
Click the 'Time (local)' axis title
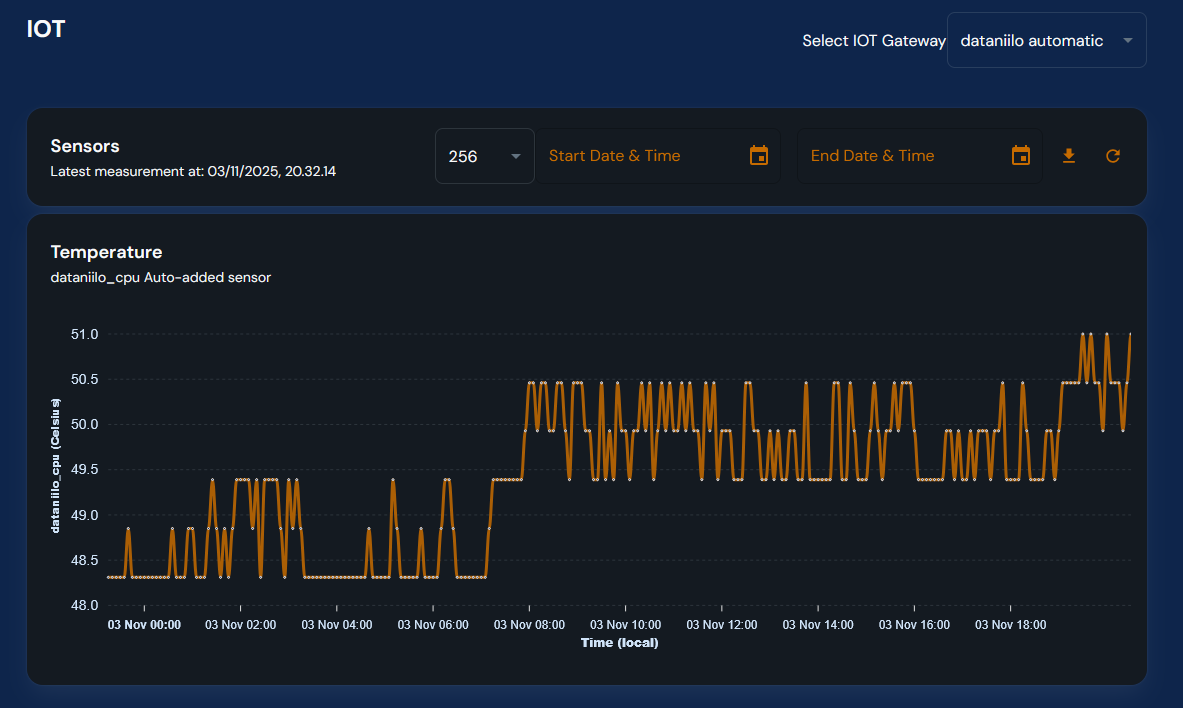click(619, 643)
